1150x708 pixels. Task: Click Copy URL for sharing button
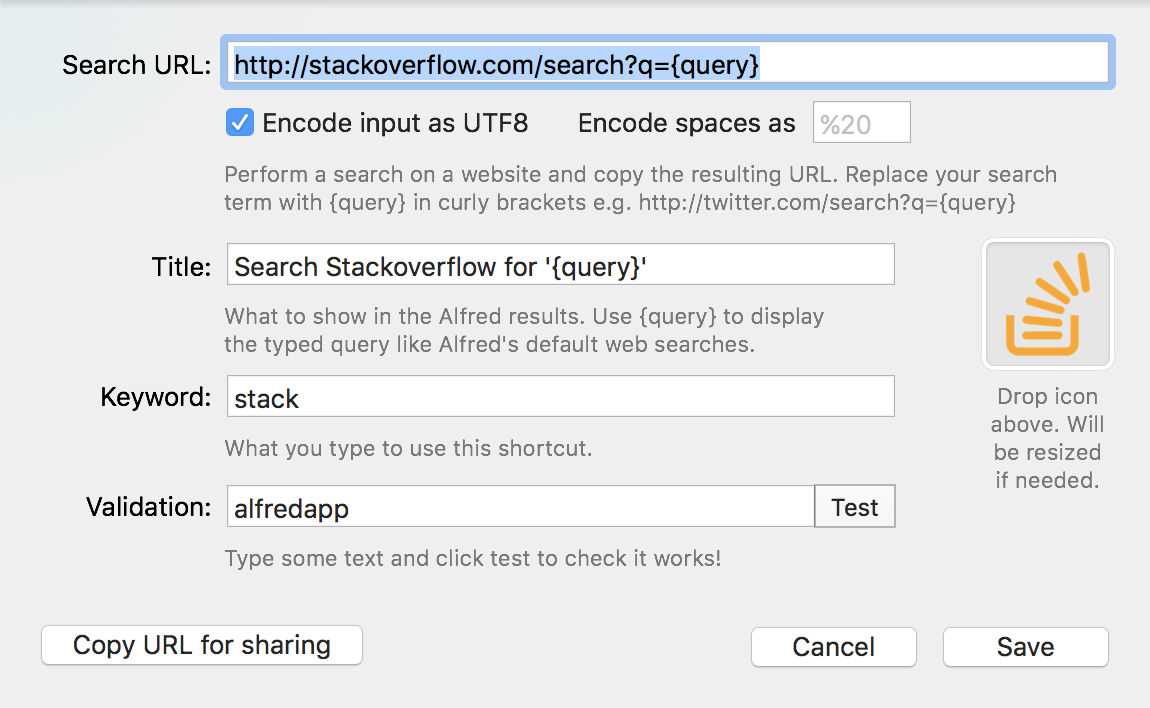[202, 646]
